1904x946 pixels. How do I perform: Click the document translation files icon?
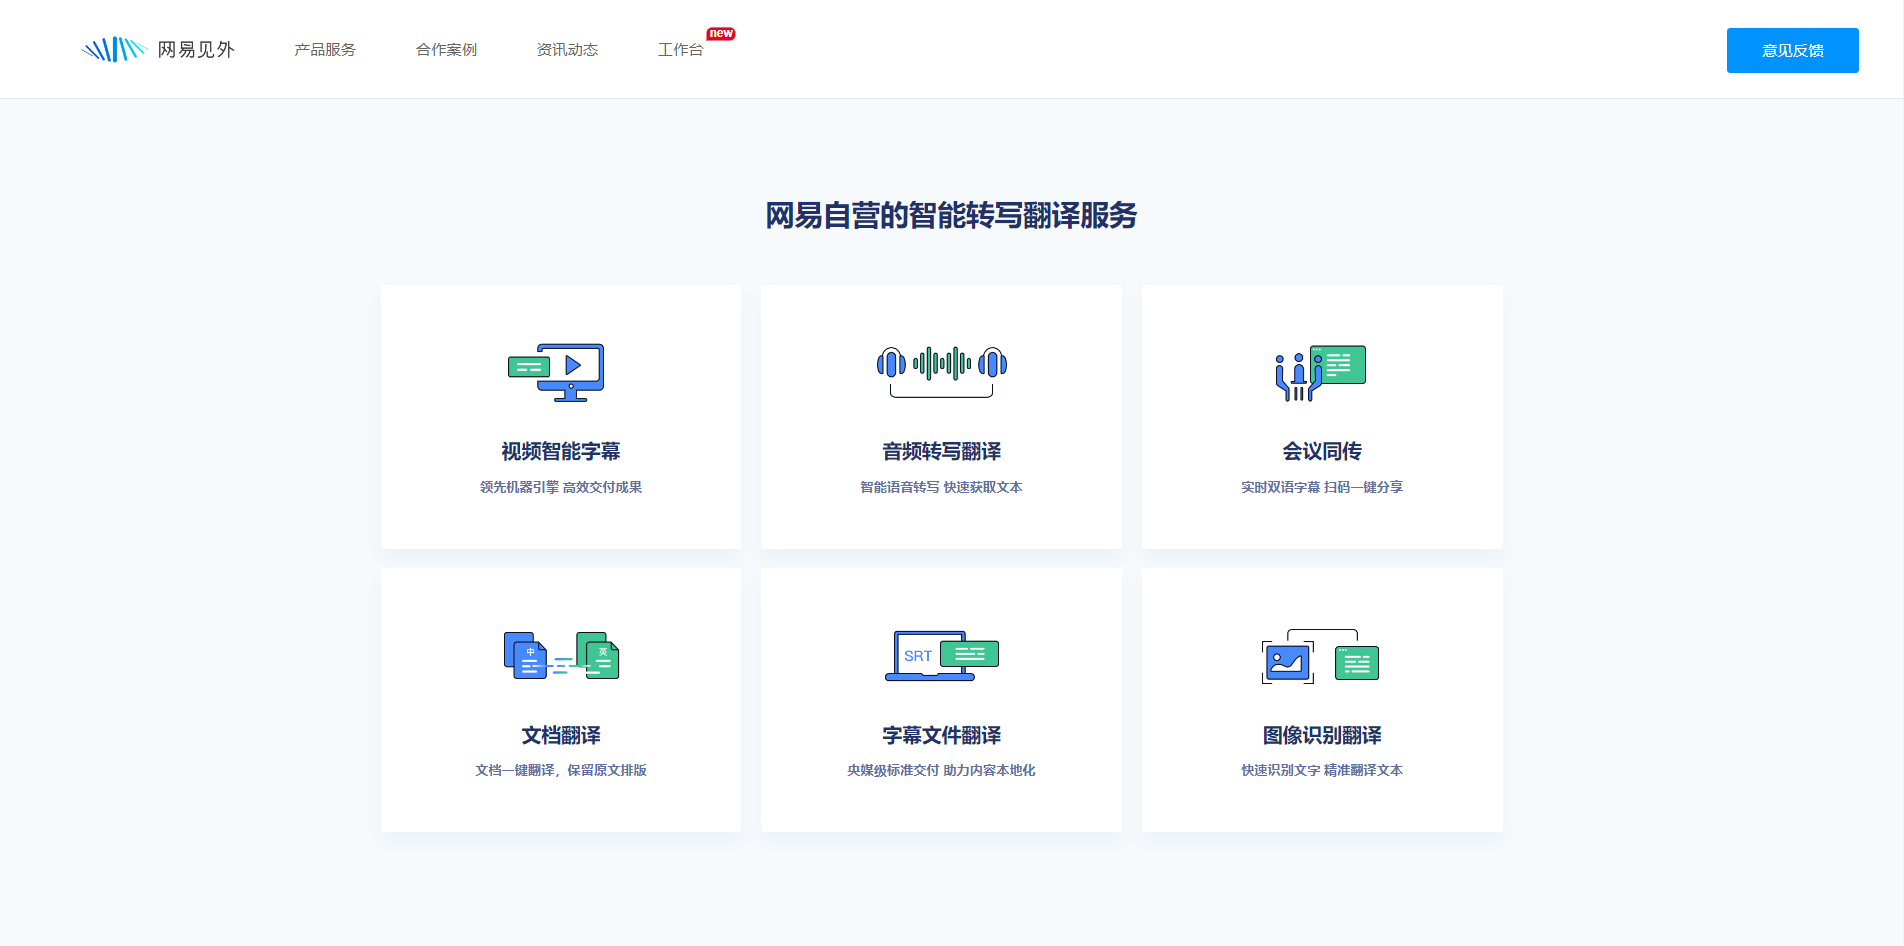(x=561, y=656)
